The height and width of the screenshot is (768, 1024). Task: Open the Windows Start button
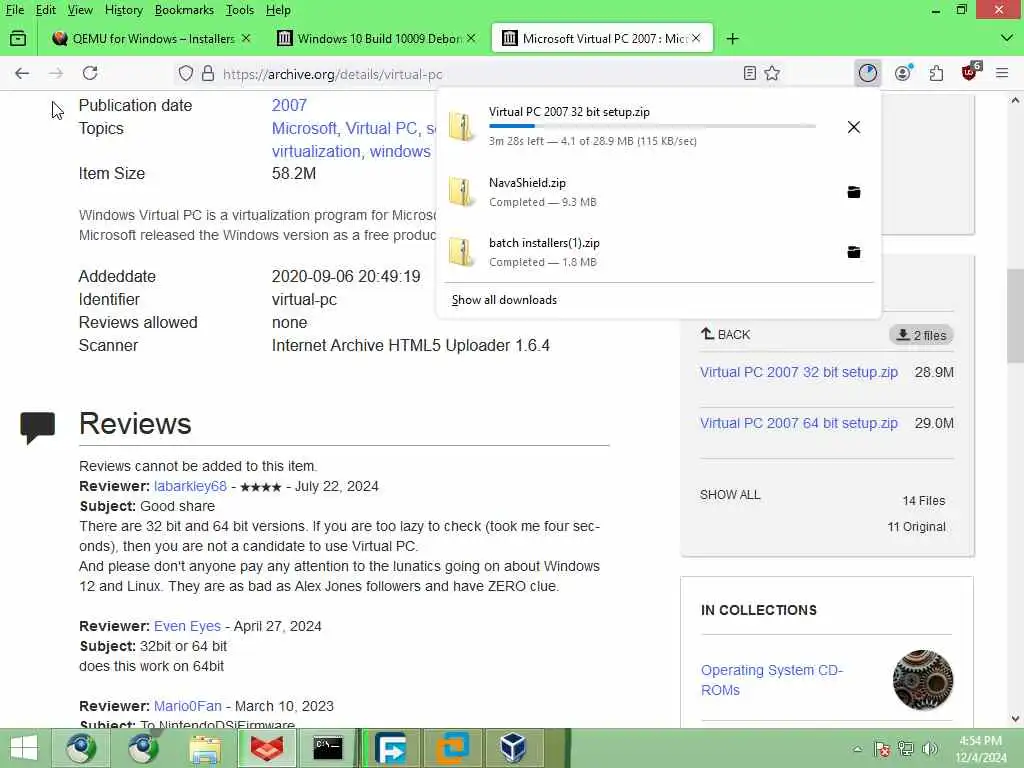24,748
